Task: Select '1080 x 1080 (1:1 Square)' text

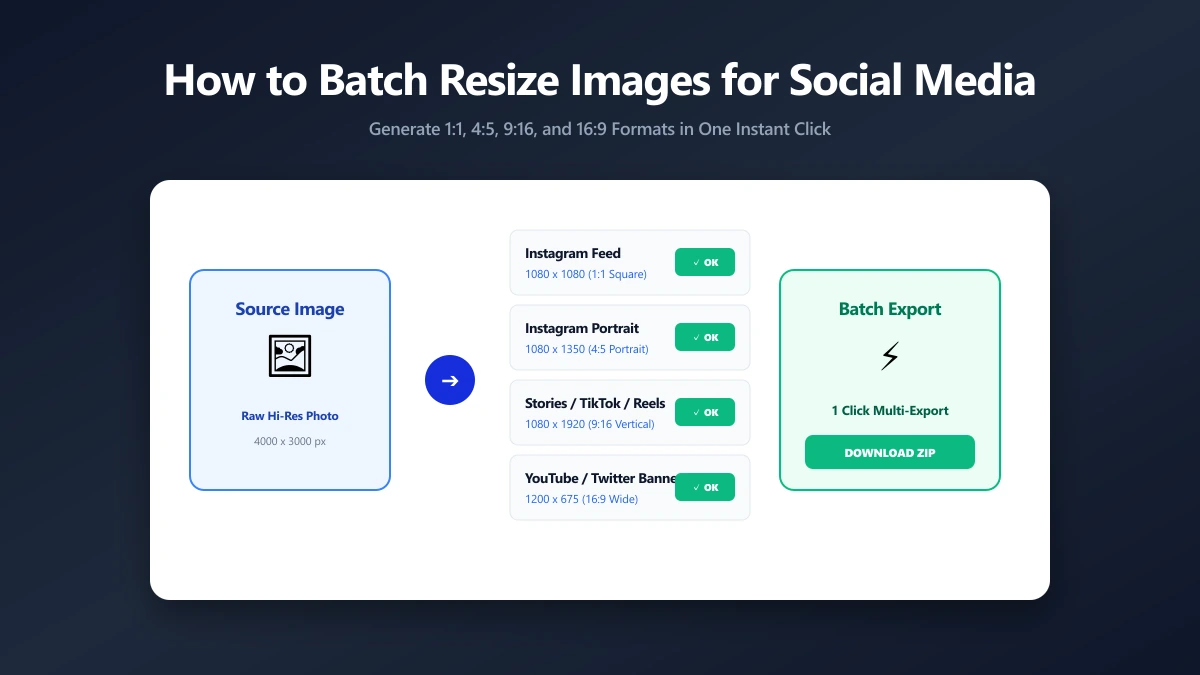Action: [x=586, y=274]
